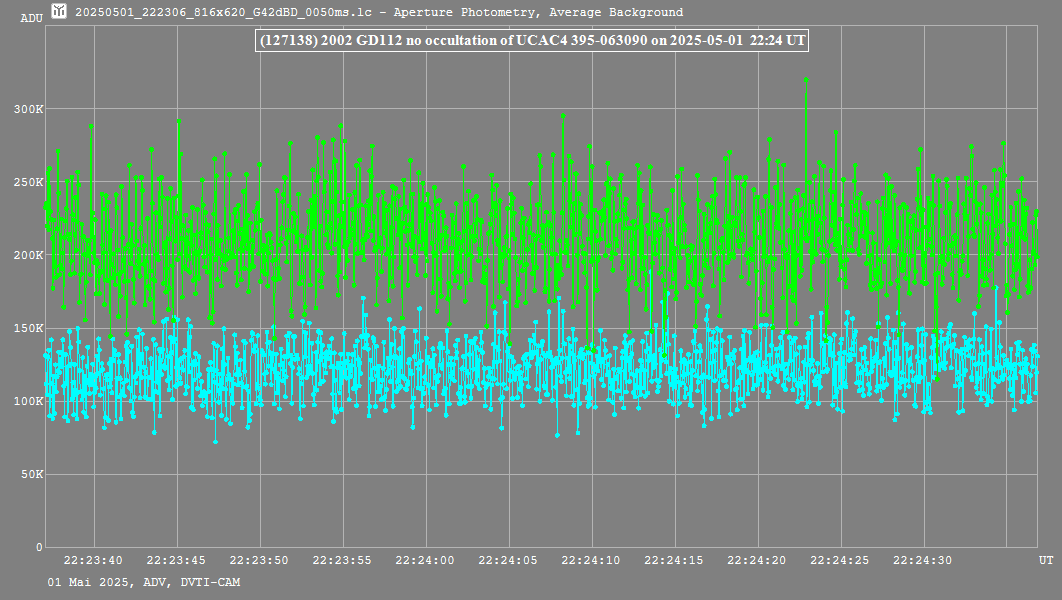1062x600 pixels.
Task: Click the tallest green spike above 300K
Action: click(x=806, y=80)
